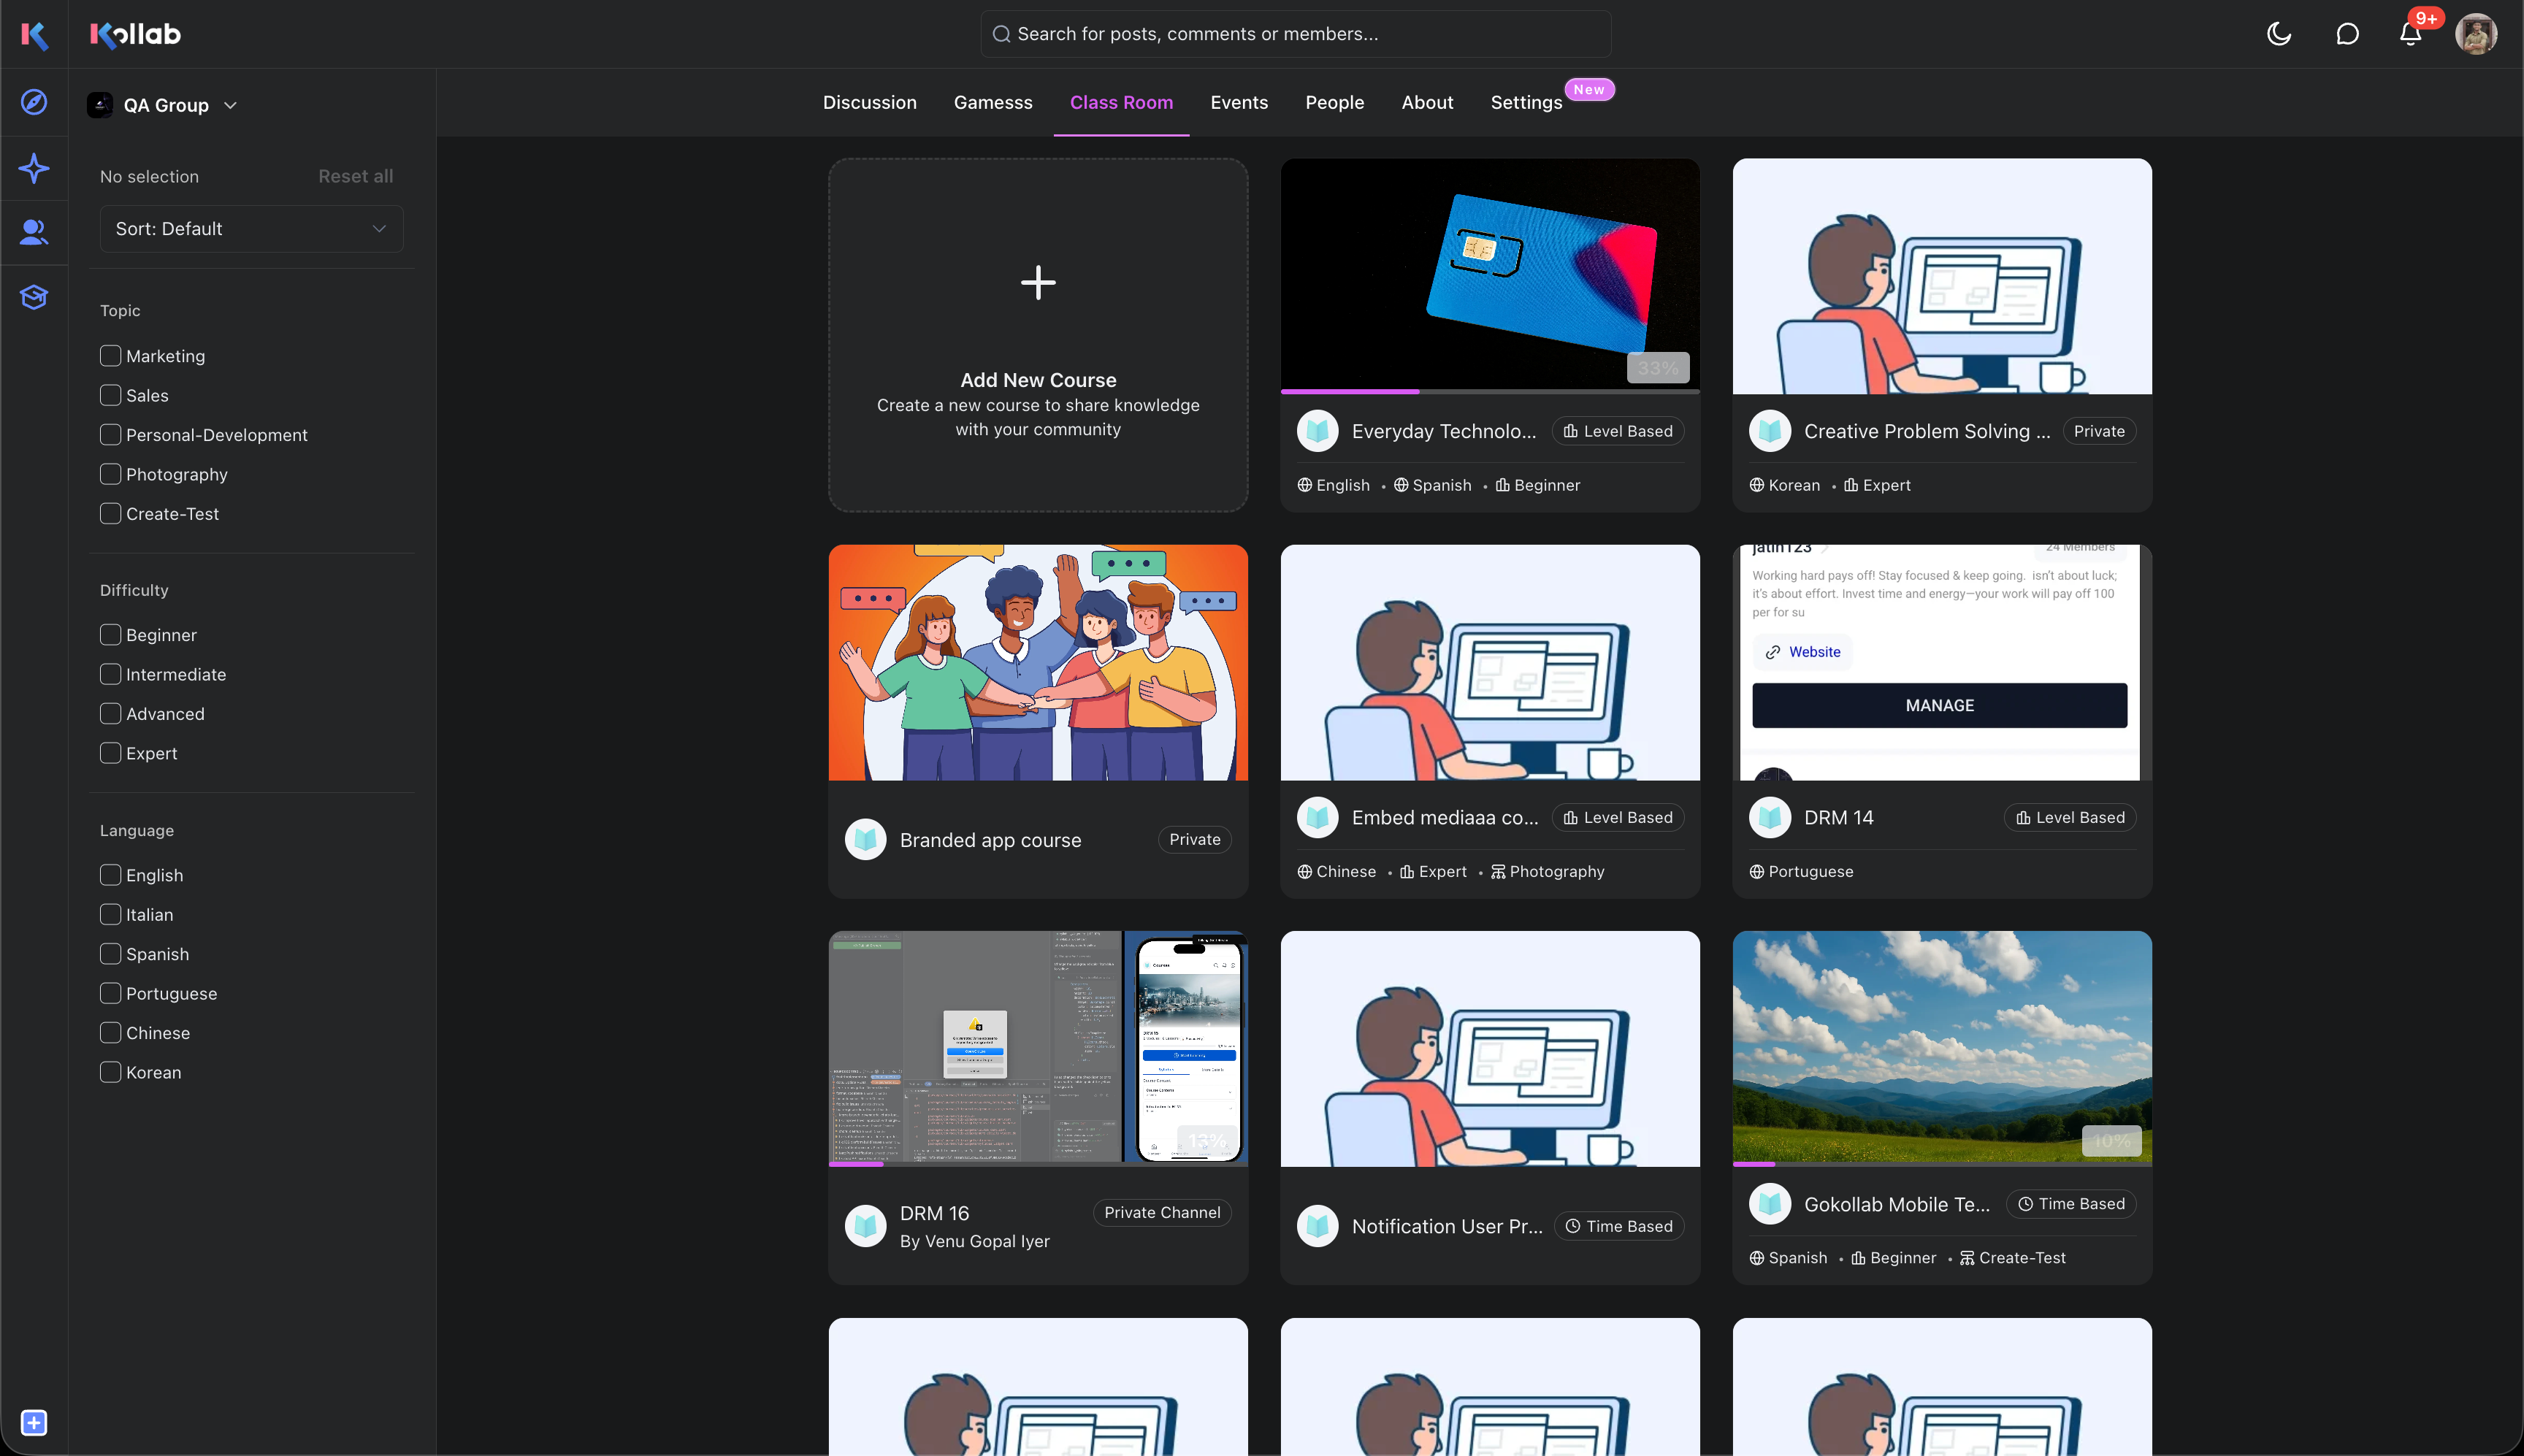2524x1456 pixels.
Task: Select the Class Room tab
Action: pyautogui.click(x=1121, y=102)
